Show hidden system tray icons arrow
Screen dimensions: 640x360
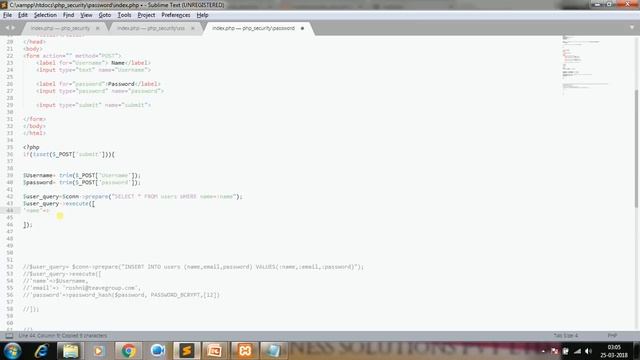(543, 351)
